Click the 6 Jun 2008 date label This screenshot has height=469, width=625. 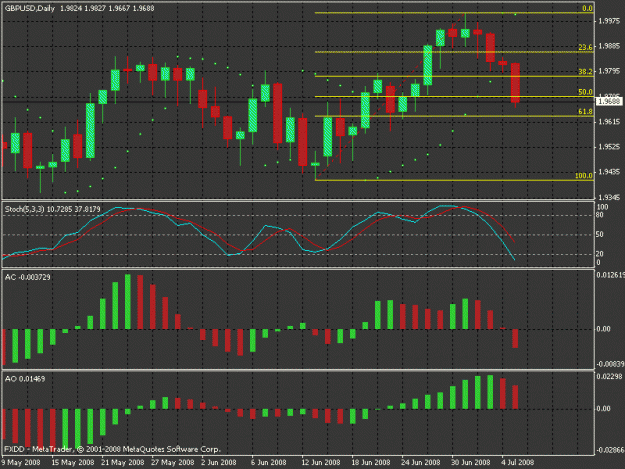[269, 463]
